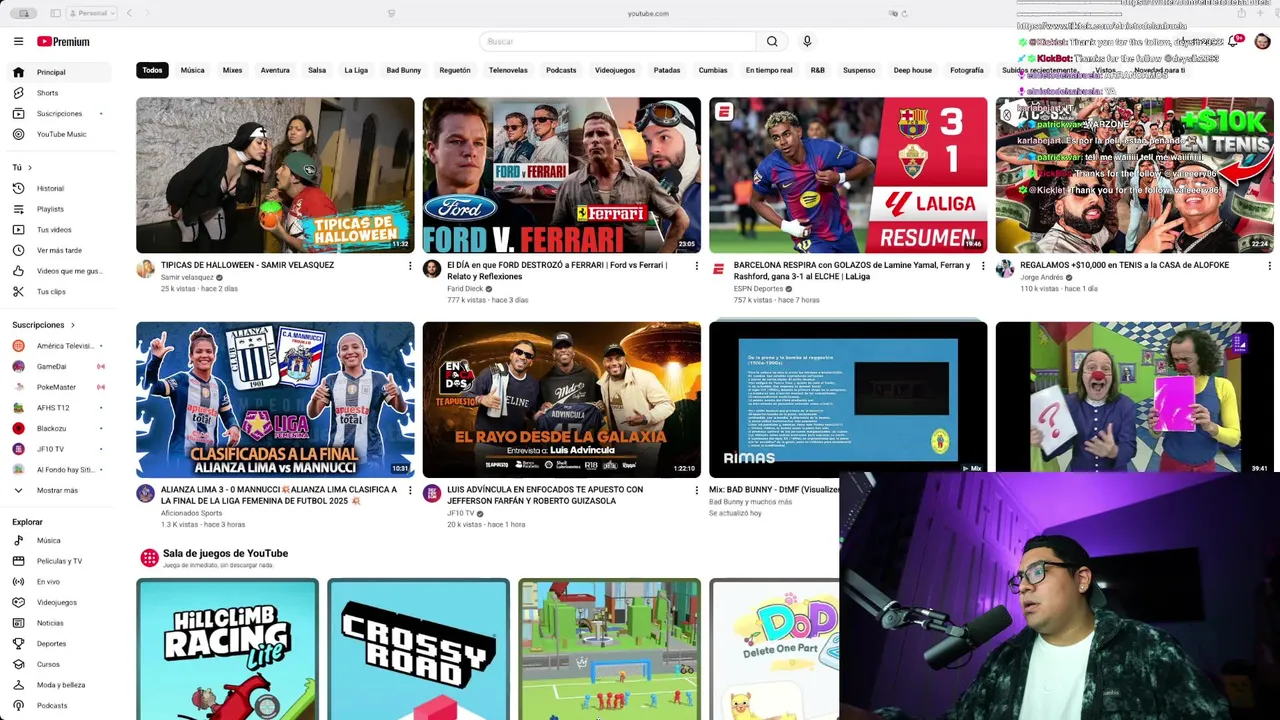Image resolution: width=1280 pixels, height=720 pixels.
Task: Select the Deep house filter chip
Action: [912, 70]
